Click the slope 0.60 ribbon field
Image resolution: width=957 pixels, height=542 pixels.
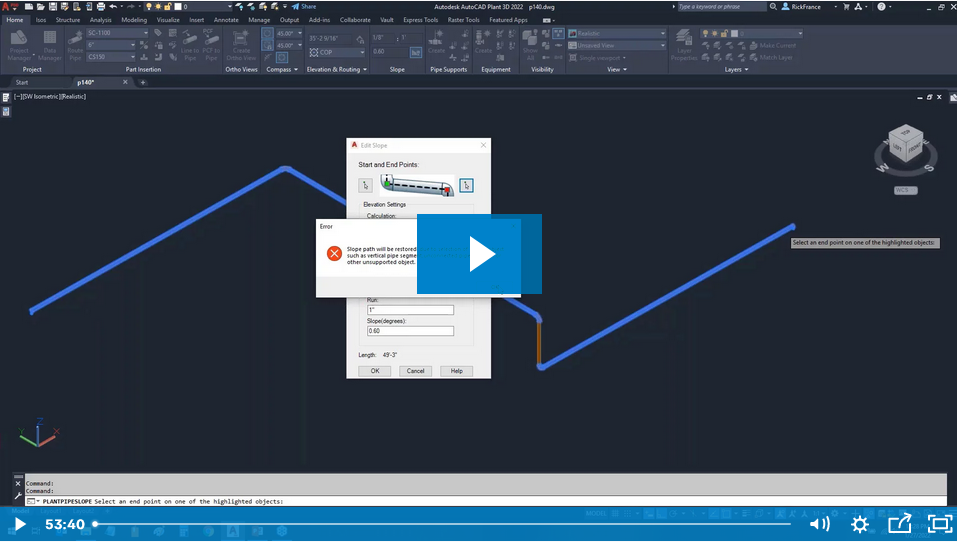pyautogui.click(x=389, y=52)
